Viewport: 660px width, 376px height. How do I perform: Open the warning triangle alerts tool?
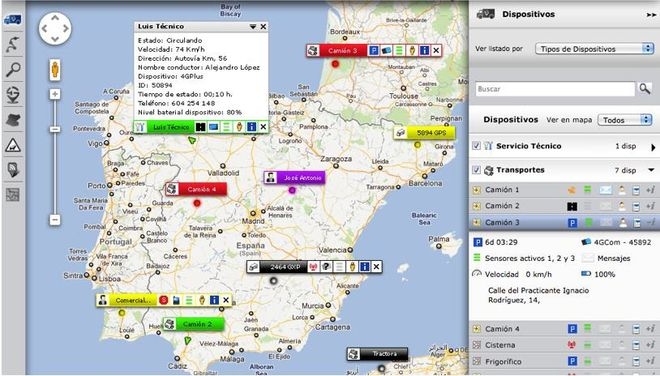[x=13, y=145]
